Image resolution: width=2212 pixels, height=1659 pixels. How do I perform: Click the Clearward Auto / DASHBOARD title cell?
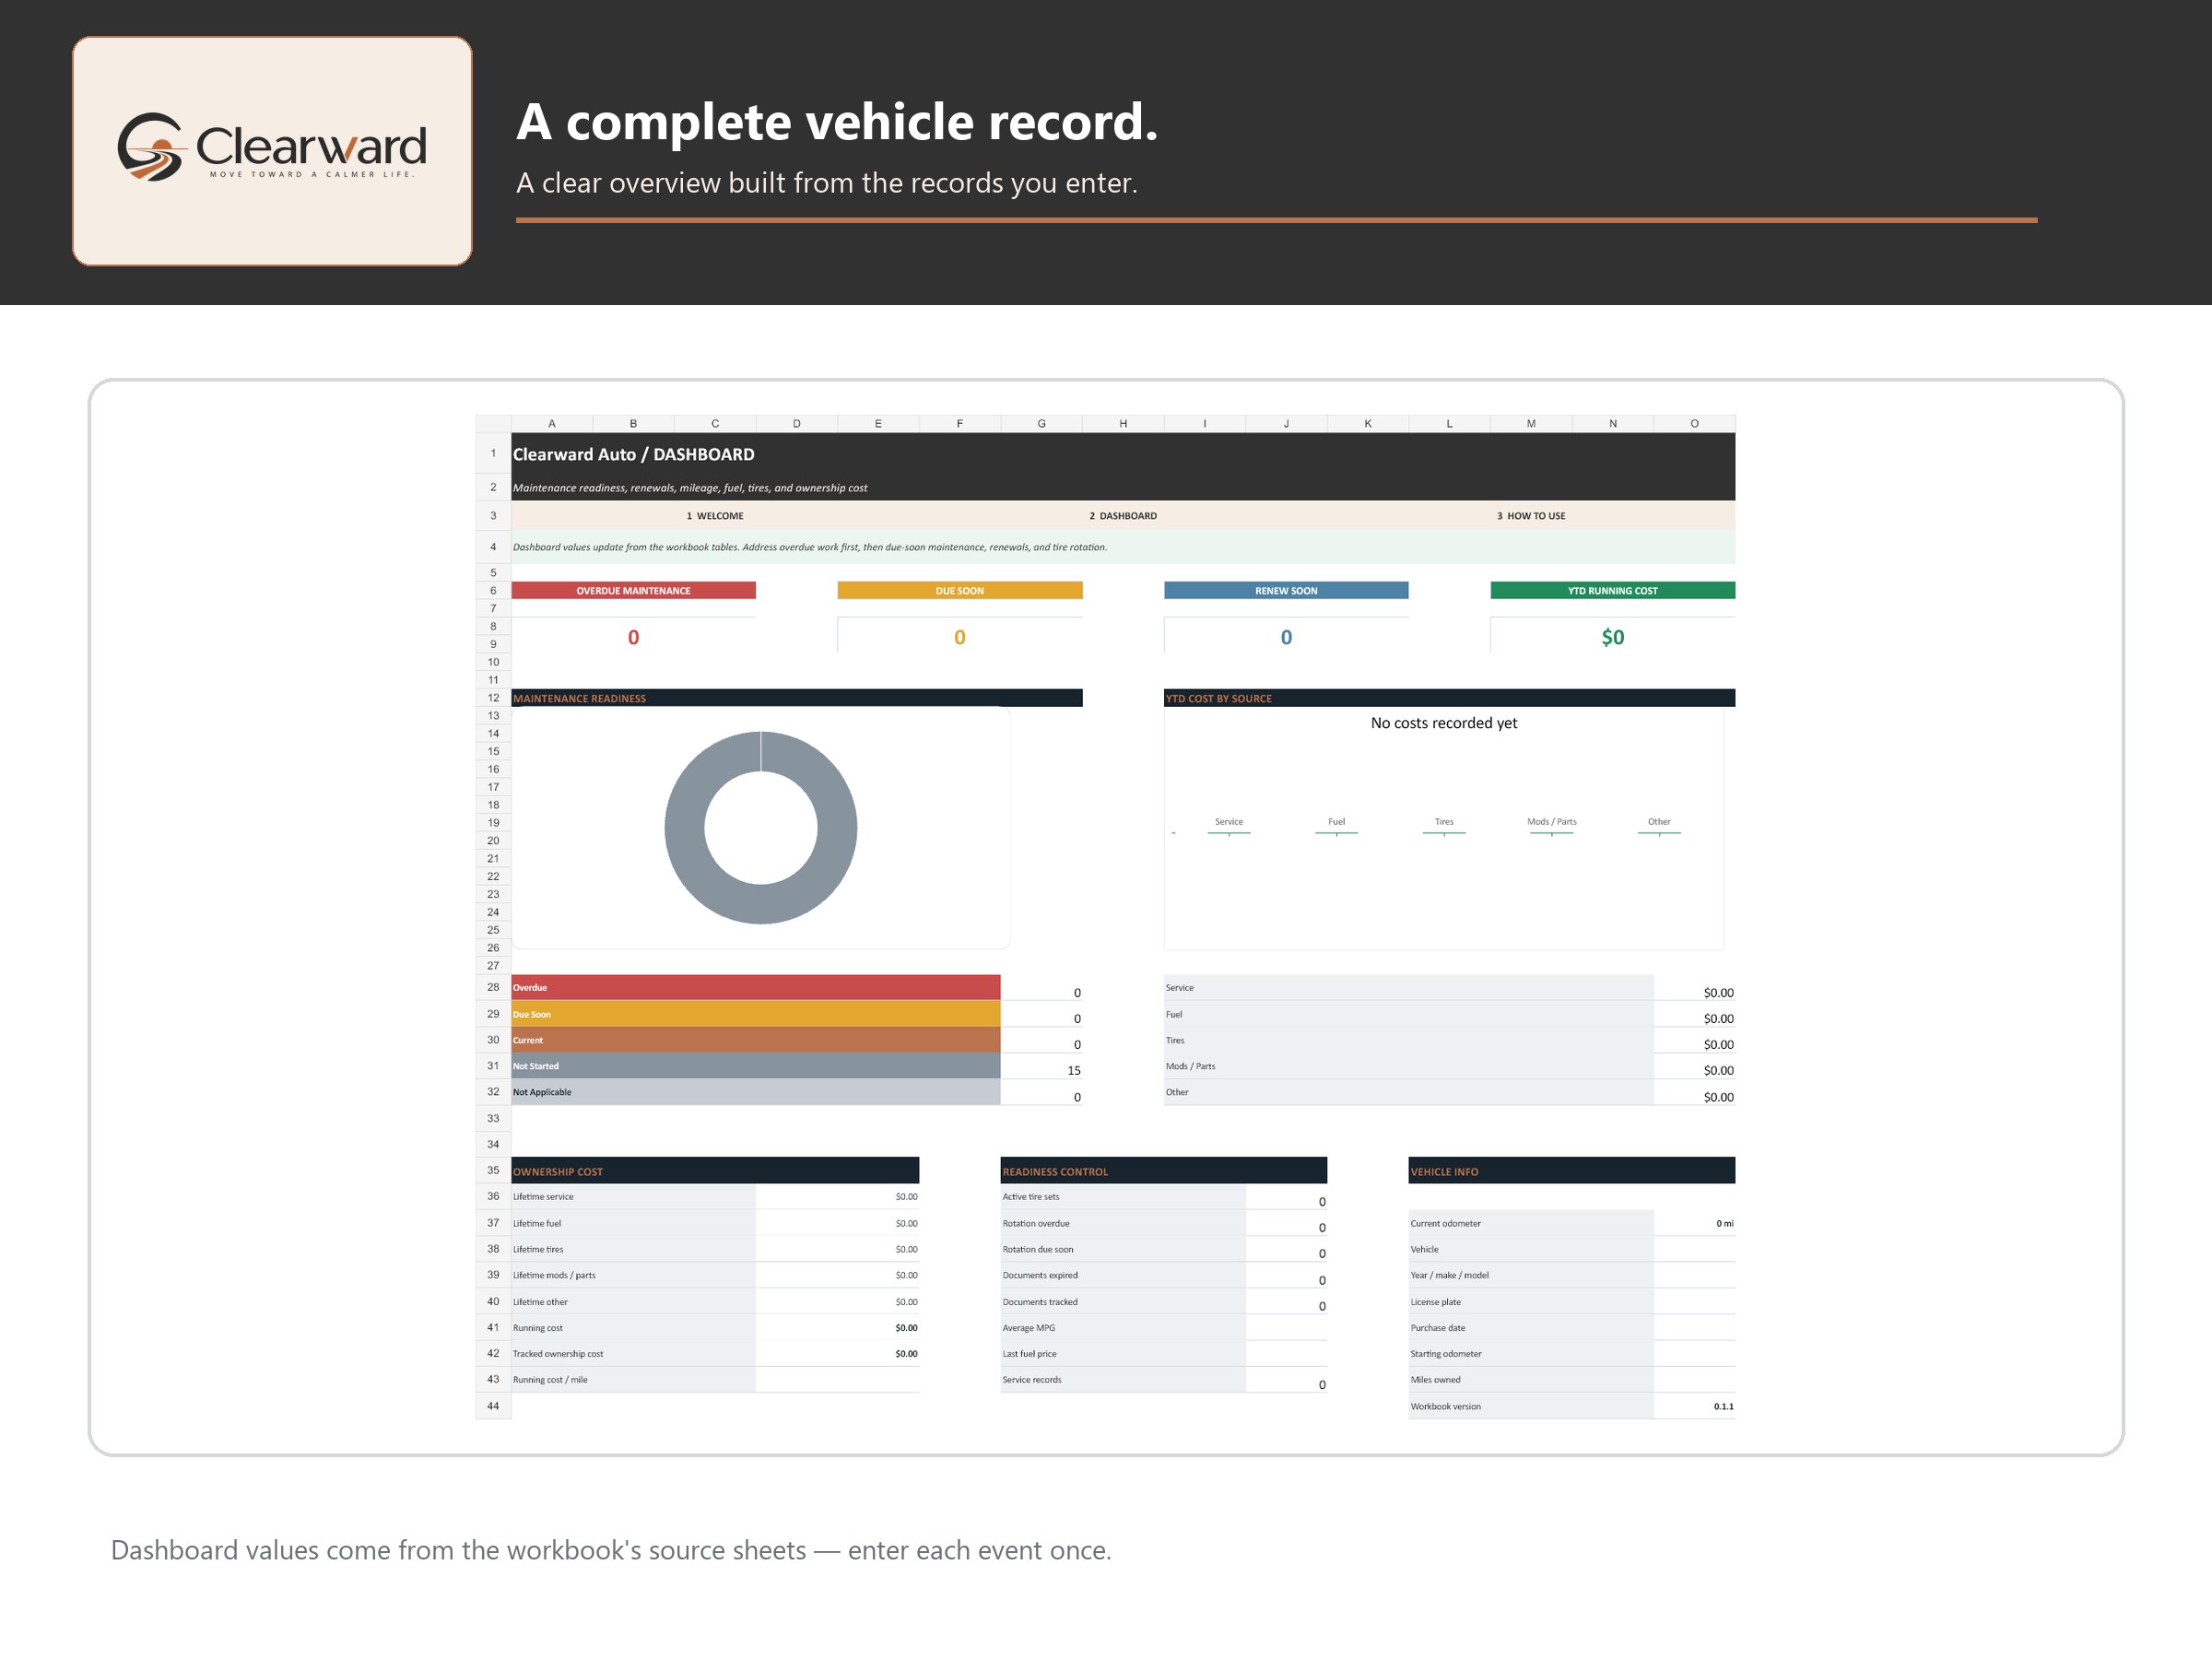pos(634,454)
